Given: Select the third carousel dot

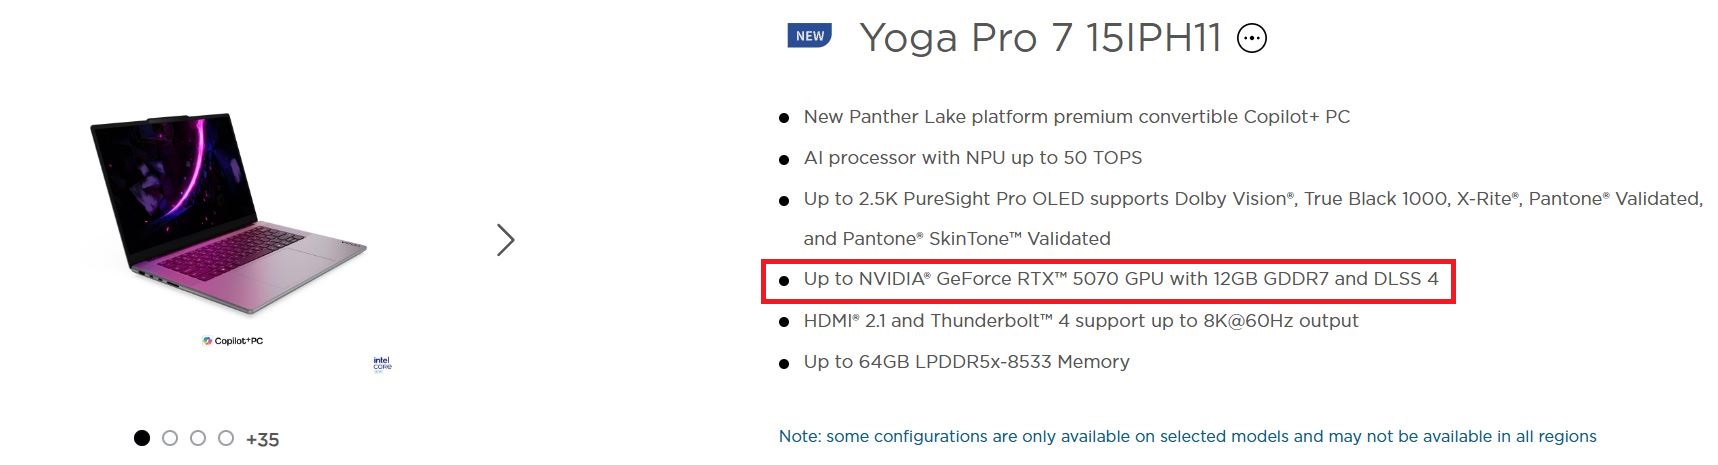Looking at the screenshot, I should pyautogui.click(x=198, y=438).
